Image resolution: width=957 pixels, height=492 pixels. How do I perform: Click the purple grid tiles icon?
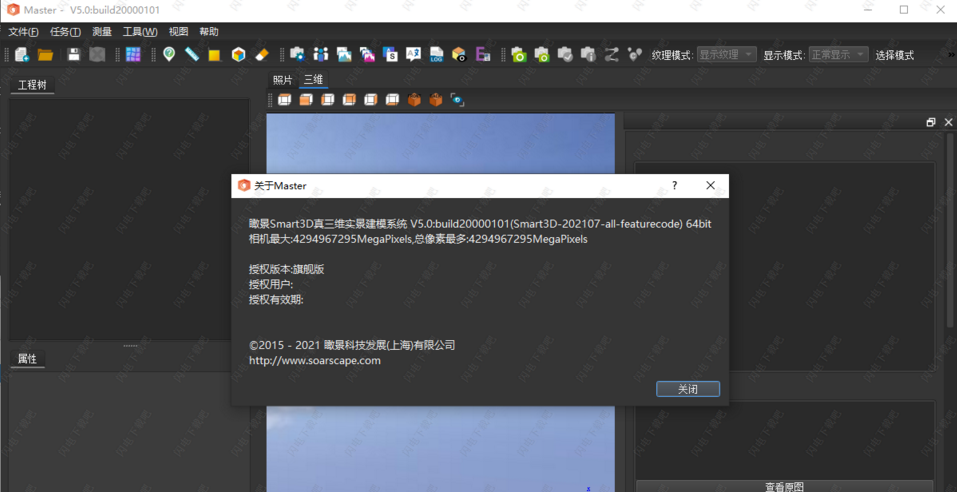[132, 55]
